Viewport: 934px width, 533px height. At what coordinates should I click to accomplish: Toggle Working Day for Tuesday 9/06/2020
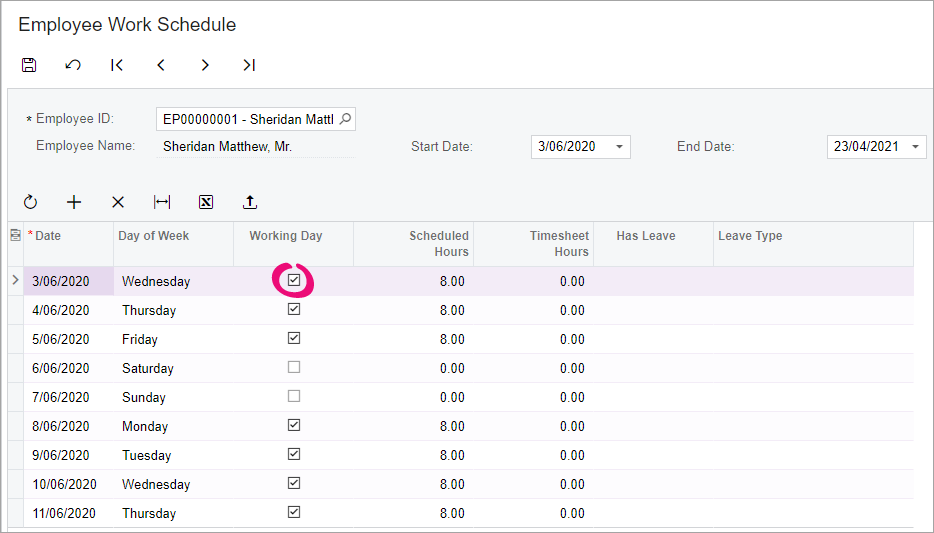(x=294, y=454)
